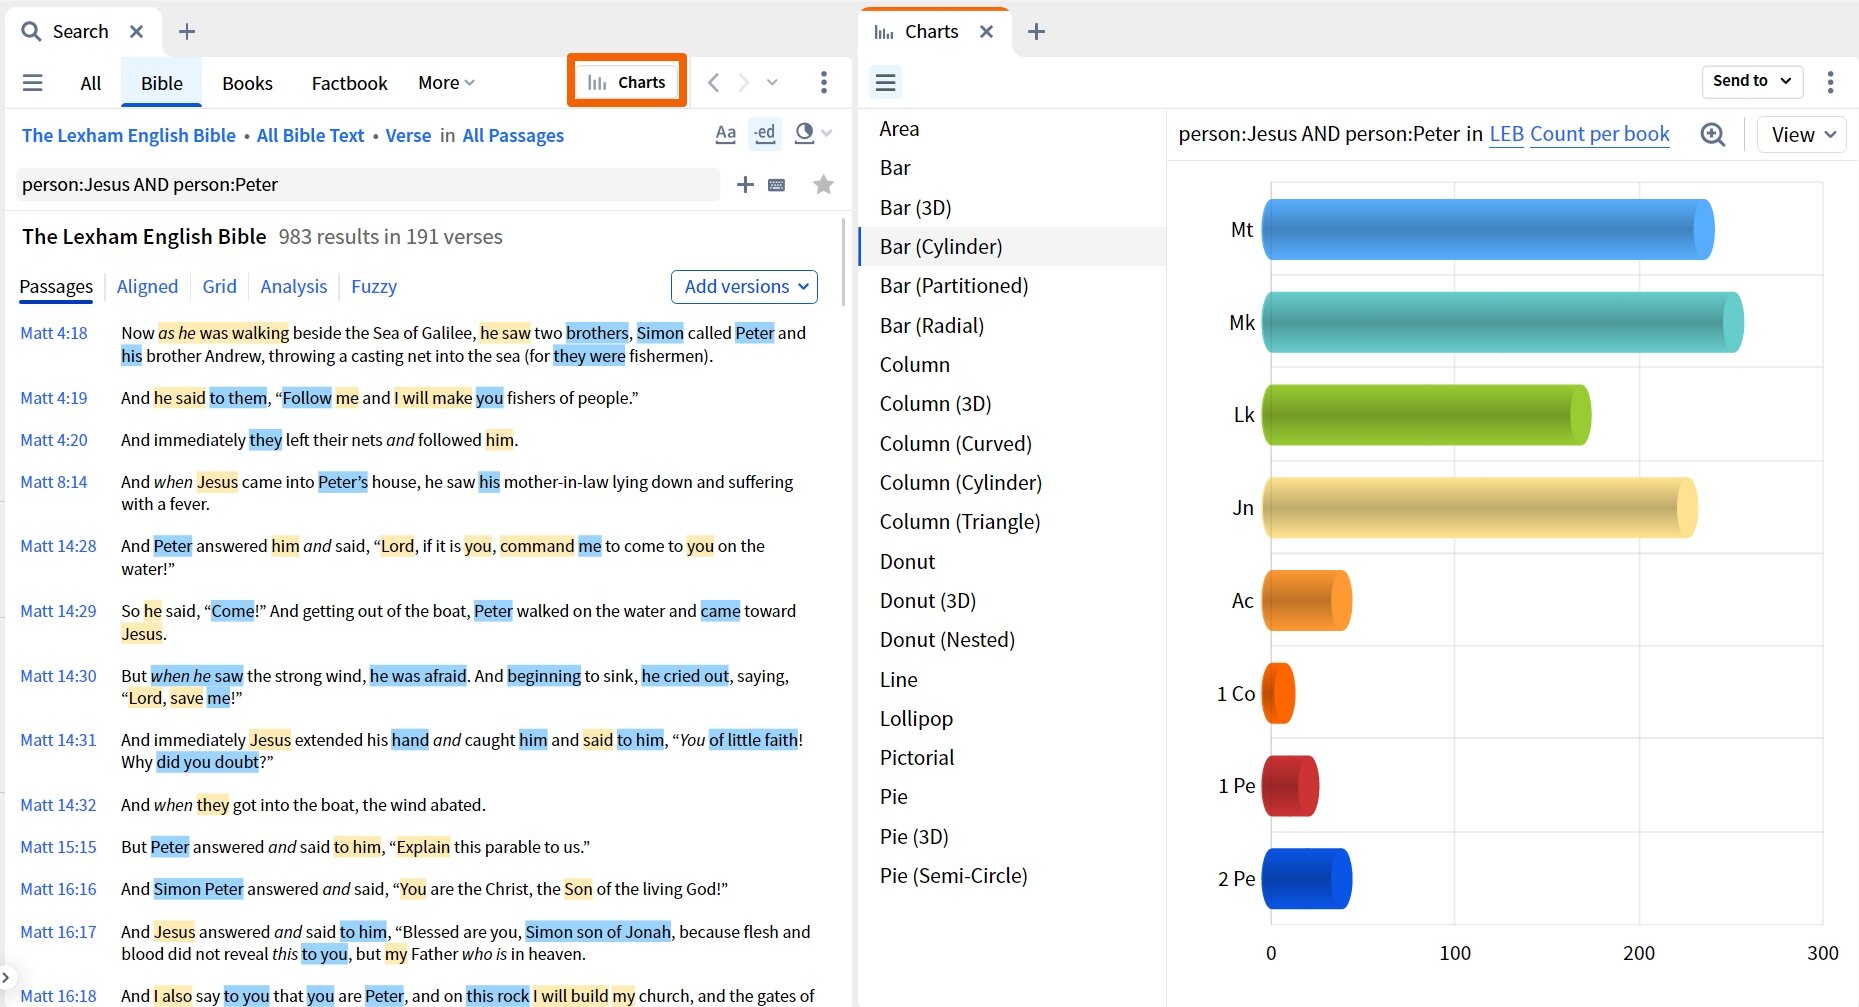
Task: Open the Matt 14:28 verse reference
Action: pyautogui.click(x=58, y=546)
